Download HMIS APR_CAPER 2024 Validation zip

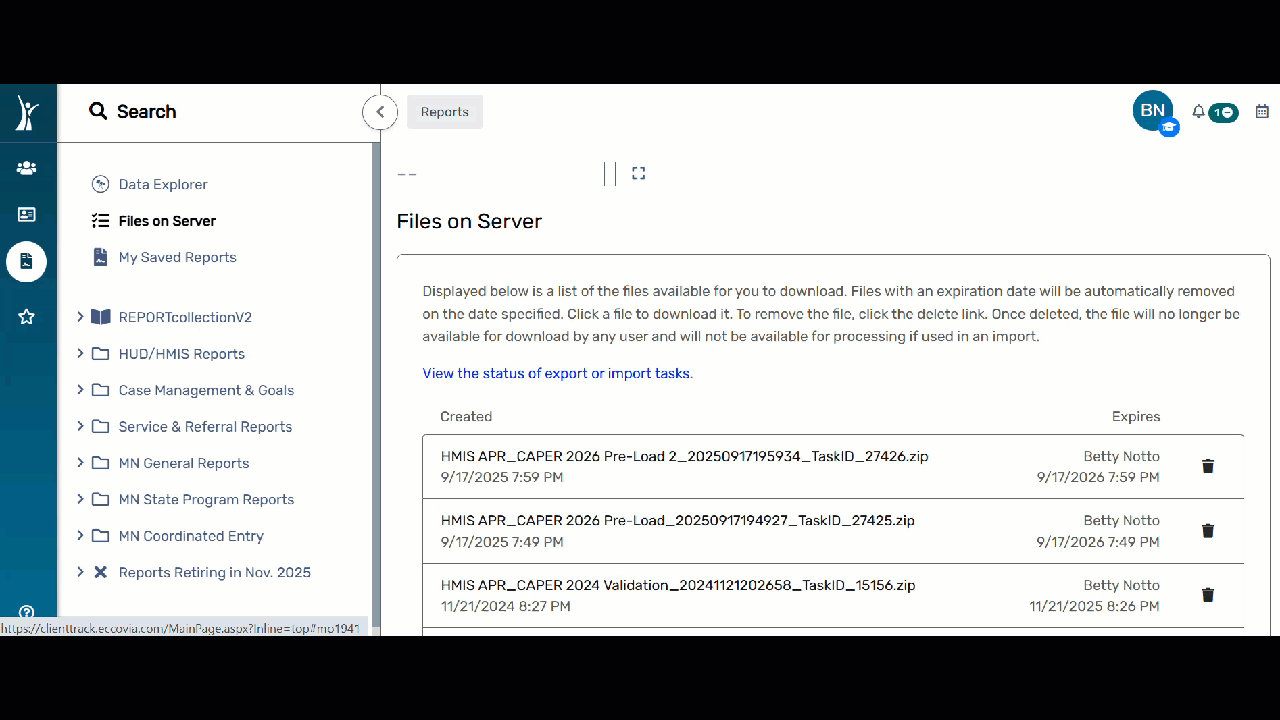click(678, 585)
